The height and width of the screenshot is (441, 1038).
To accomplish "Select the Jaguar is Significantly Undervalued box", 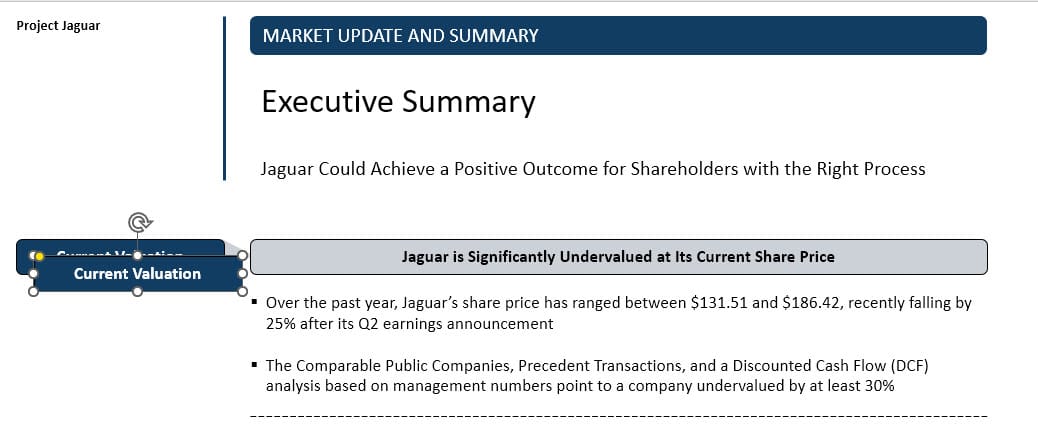I will 617,257.
